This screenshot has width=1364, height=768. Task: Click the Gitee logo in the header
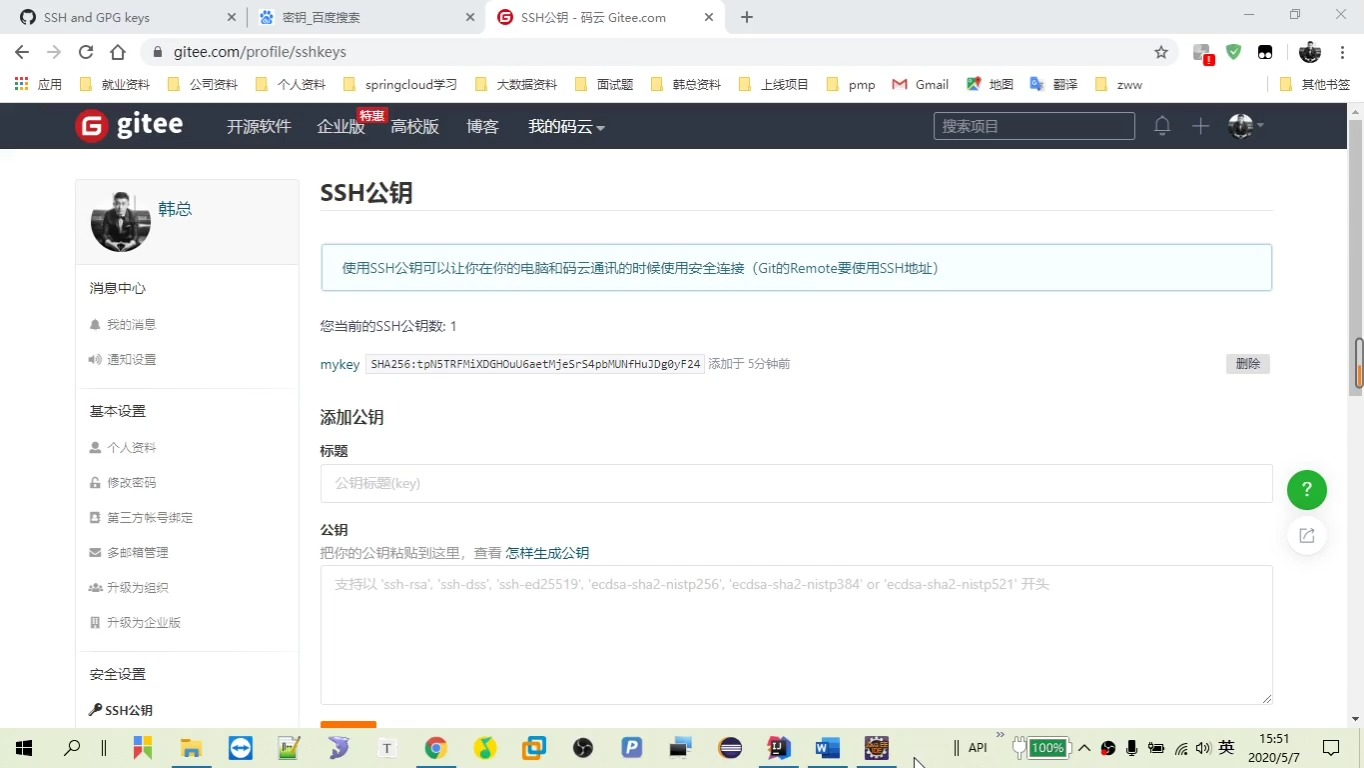(129, 126)
